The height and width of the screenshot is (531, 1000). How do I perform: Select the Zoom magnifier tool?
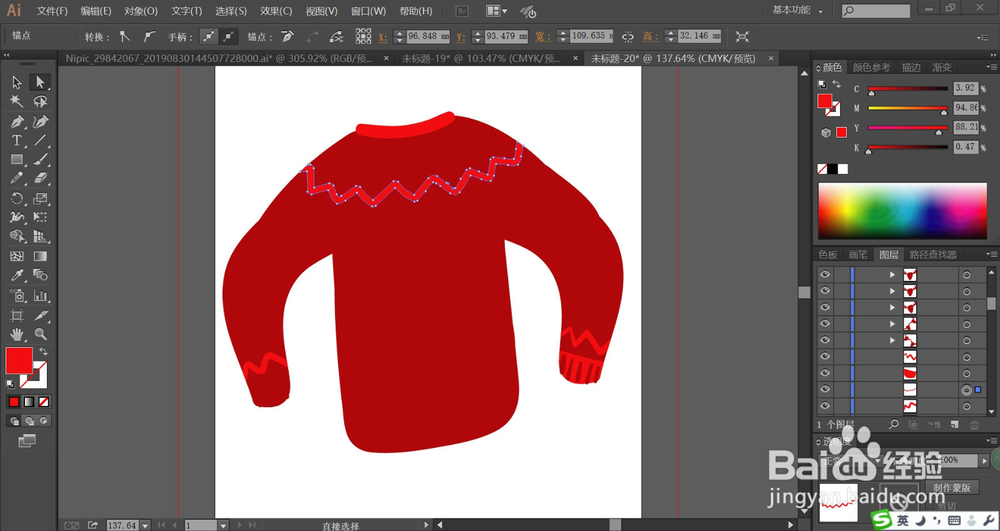coord(40,334)
